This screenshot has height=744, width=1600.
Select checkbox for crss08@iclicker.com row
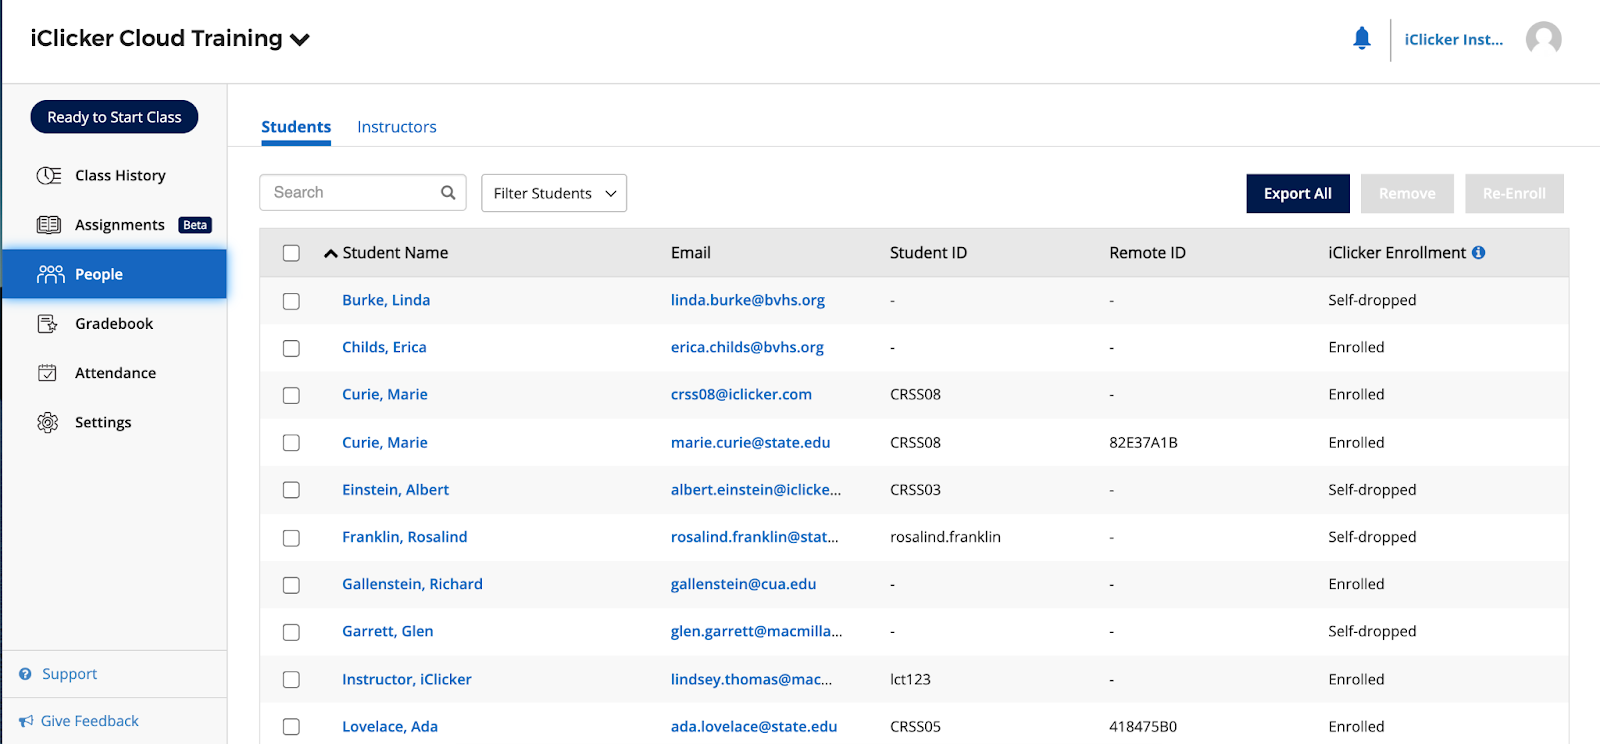coord(291,395)
